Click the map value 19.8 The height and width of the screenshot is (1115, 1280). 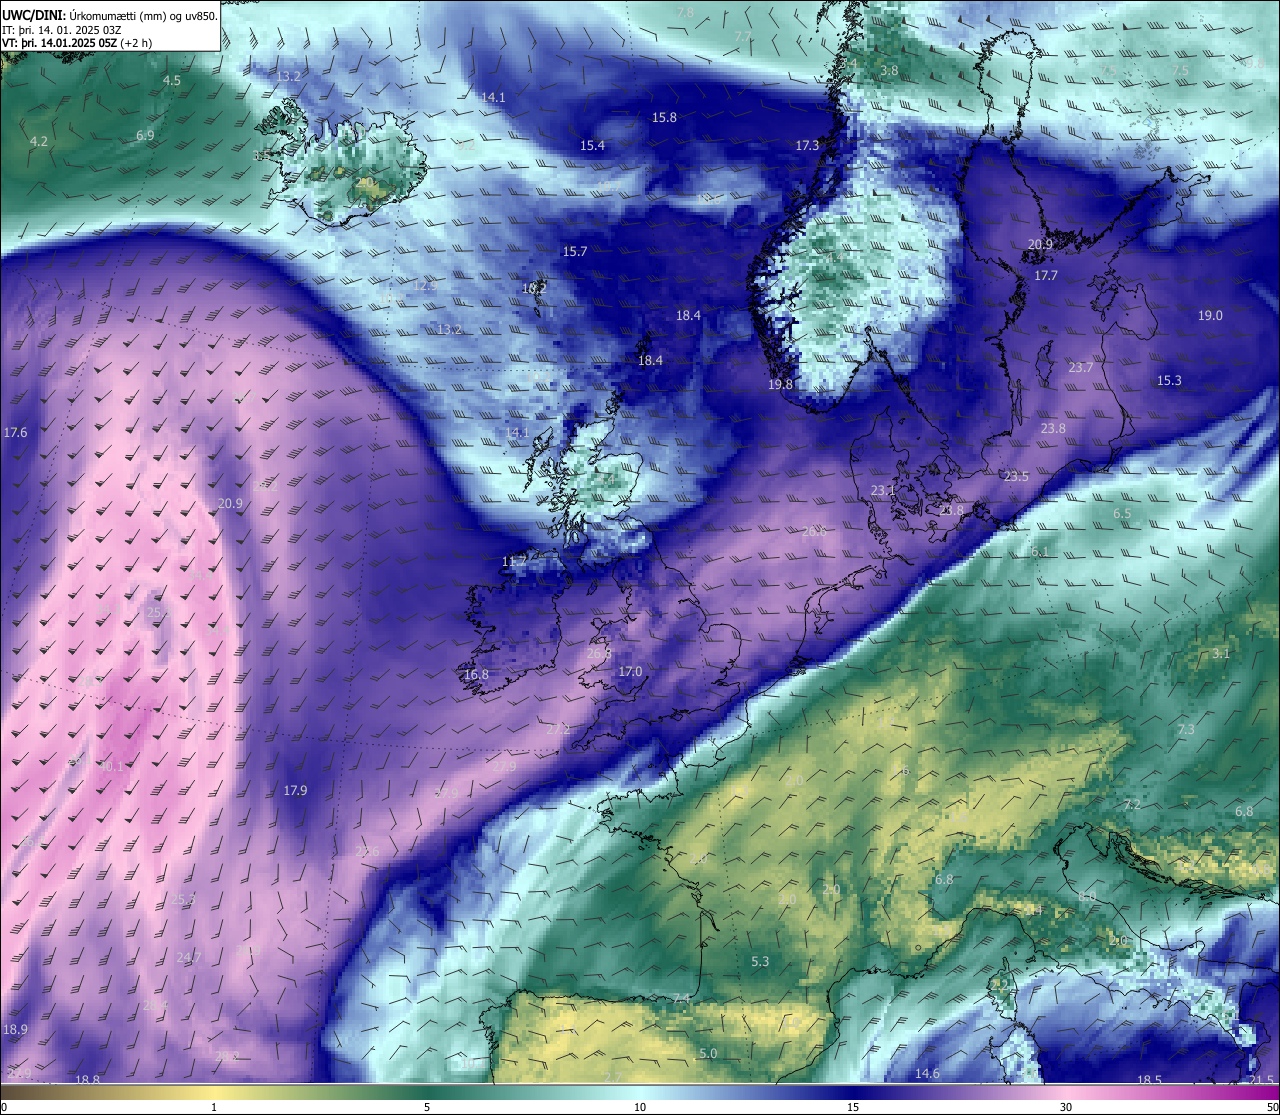780,384
